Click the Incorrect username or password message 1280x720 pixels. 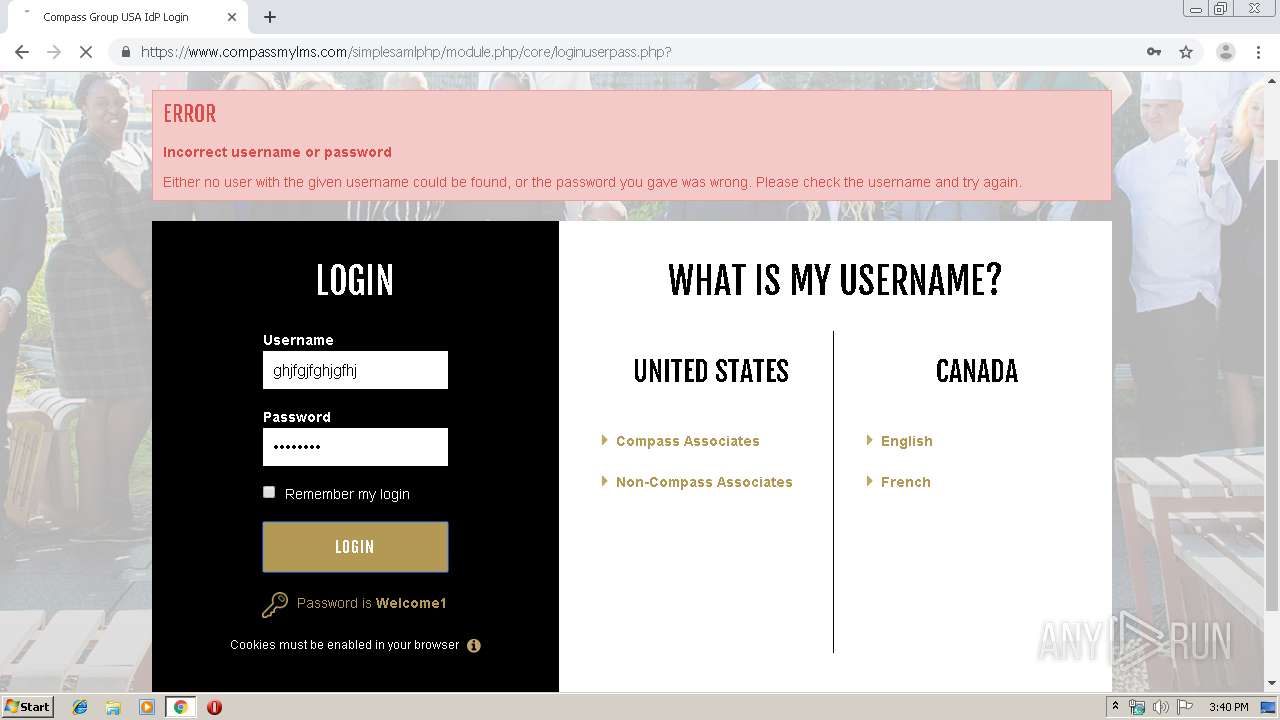tap(277, 152)
